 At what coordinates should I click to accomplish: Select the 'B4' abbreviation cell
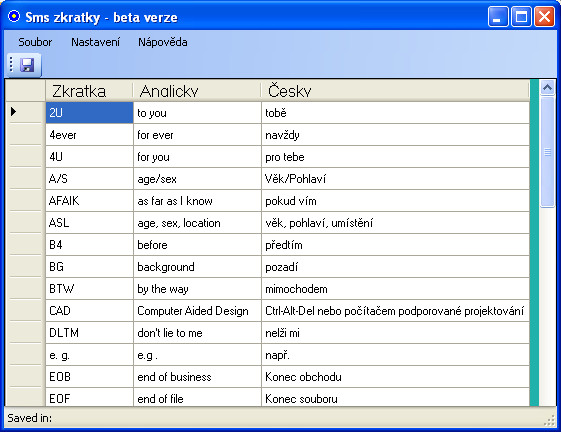click(89, 245)
